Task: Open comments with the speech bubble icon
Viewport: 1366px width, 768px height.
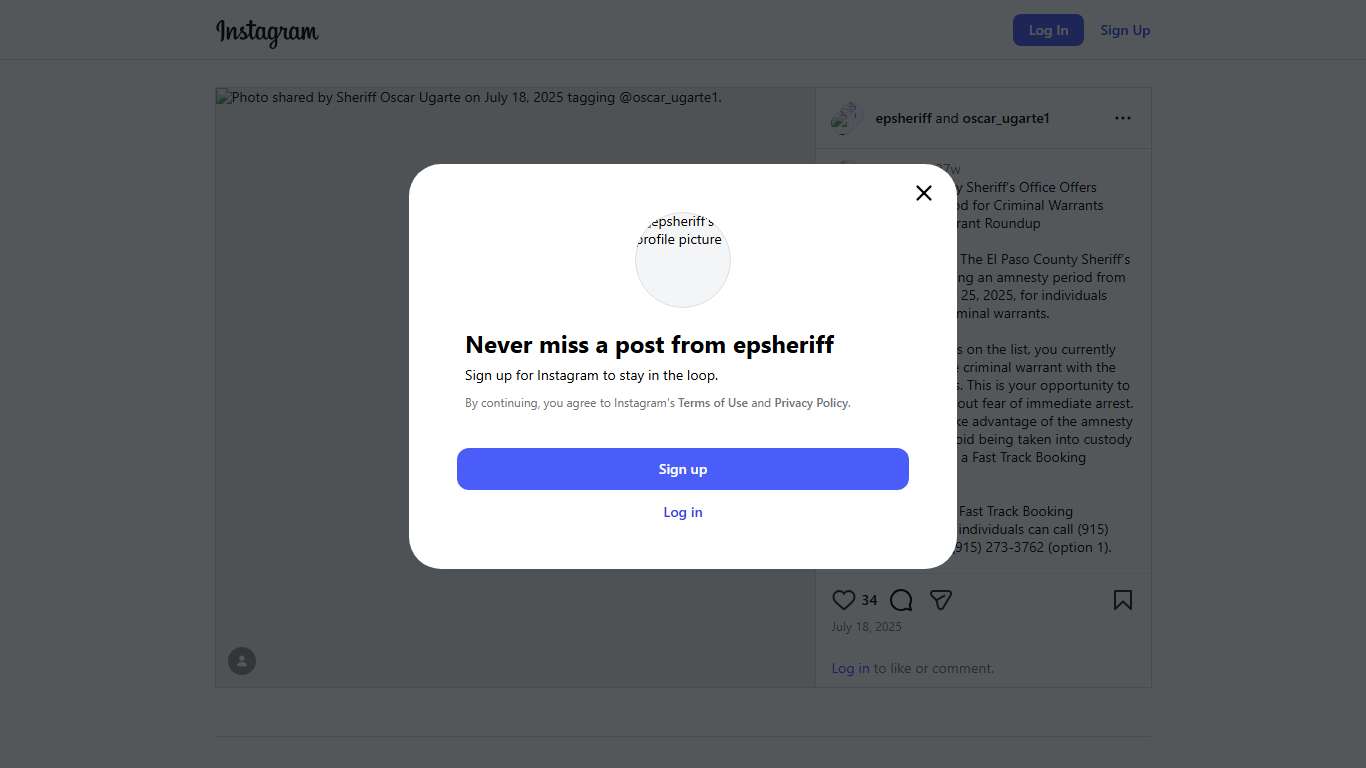Action: [x=901, y=600]
